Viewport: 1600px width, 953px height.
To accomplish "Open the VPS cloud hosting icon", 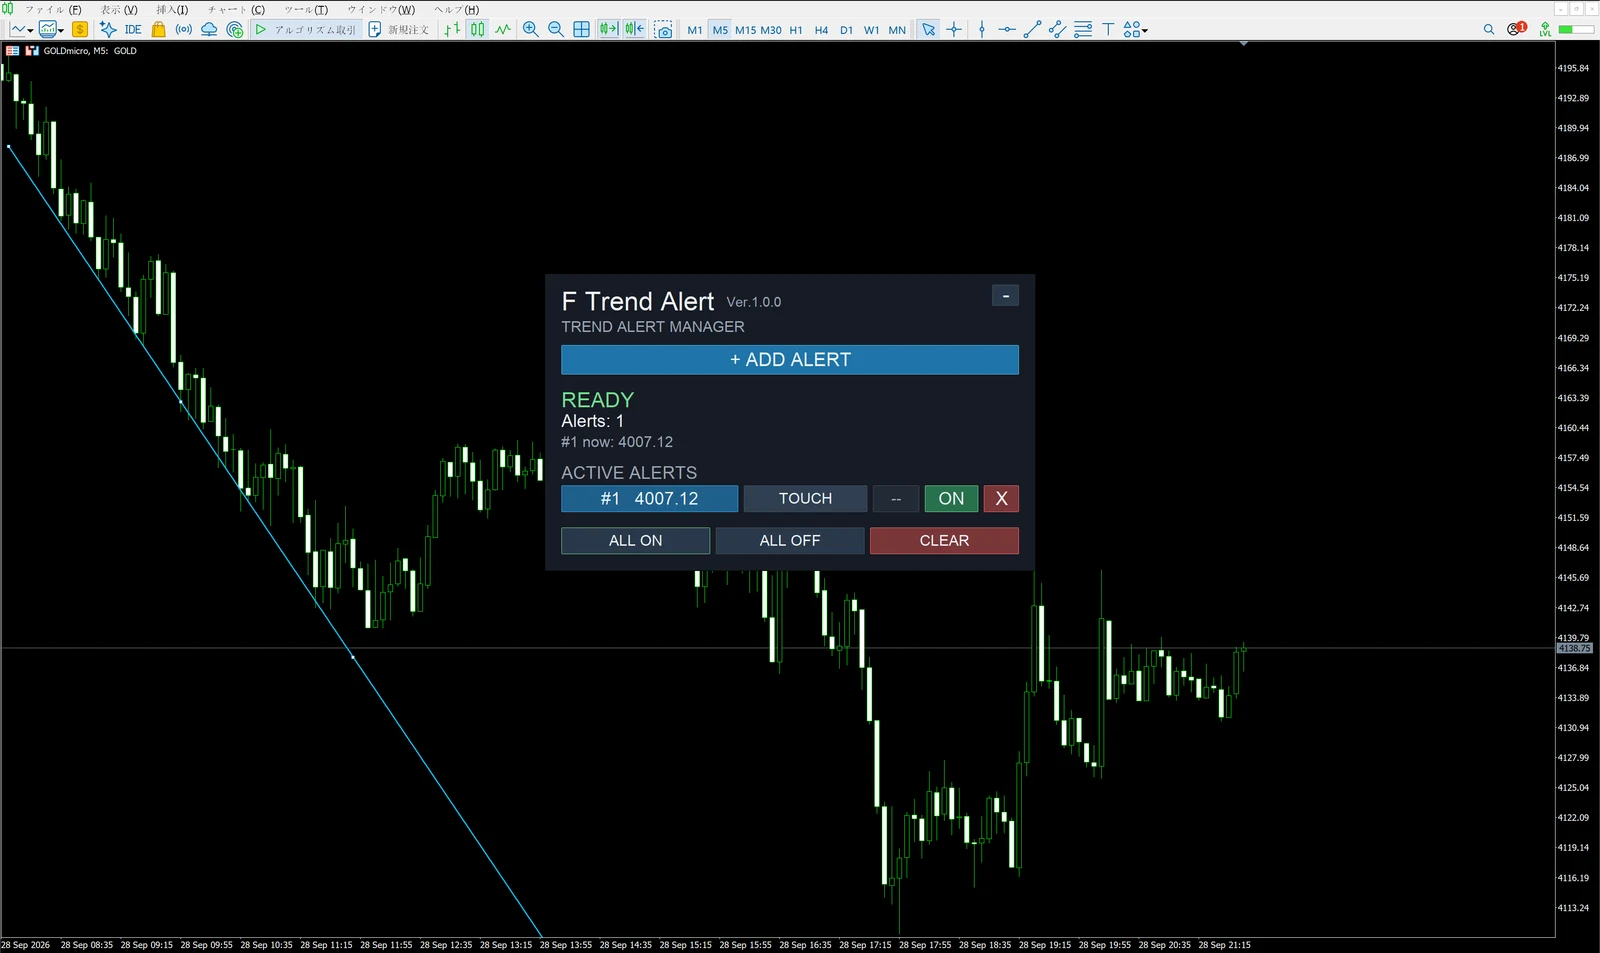I will (209, 30).
